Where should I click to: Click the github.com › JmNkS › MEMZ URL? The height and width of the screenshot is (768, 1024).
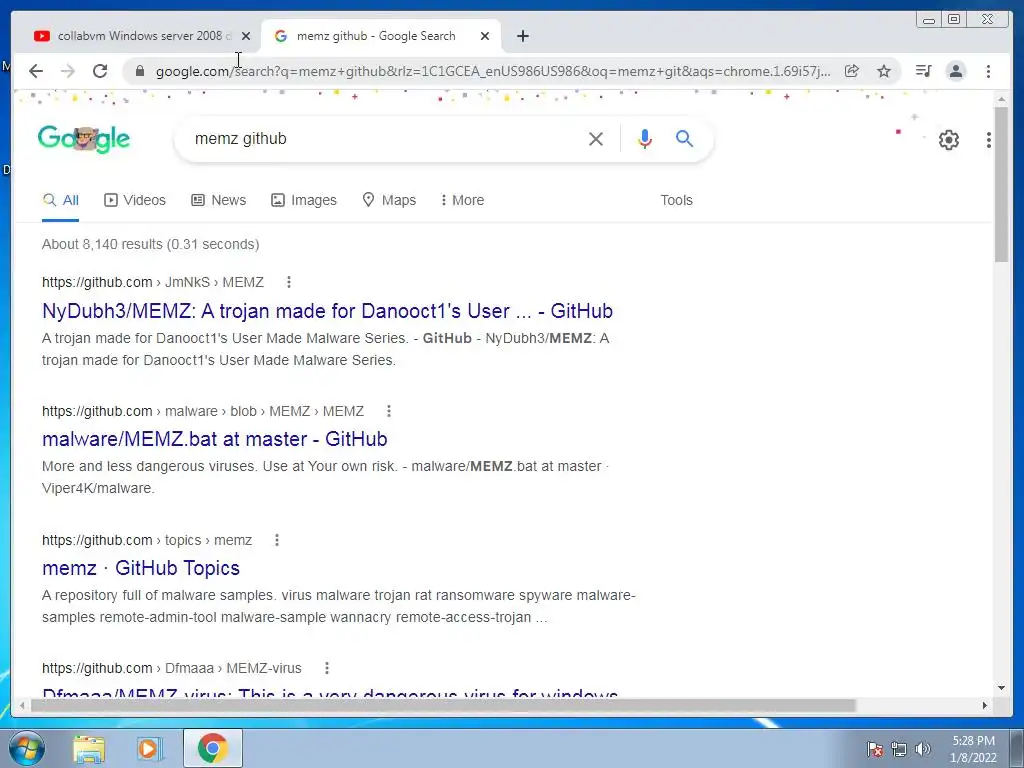point(153,282)
